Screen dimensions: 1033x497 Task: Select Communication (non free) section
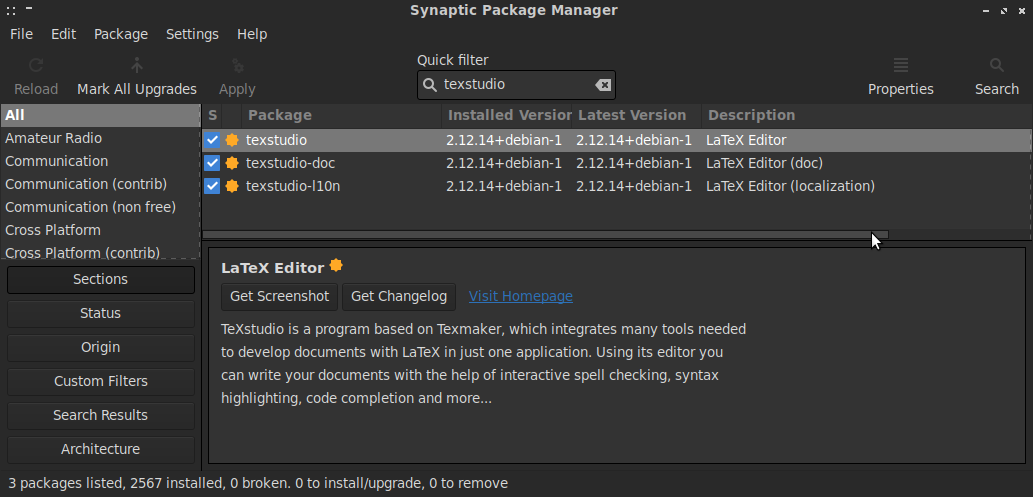tap(100, 208)
